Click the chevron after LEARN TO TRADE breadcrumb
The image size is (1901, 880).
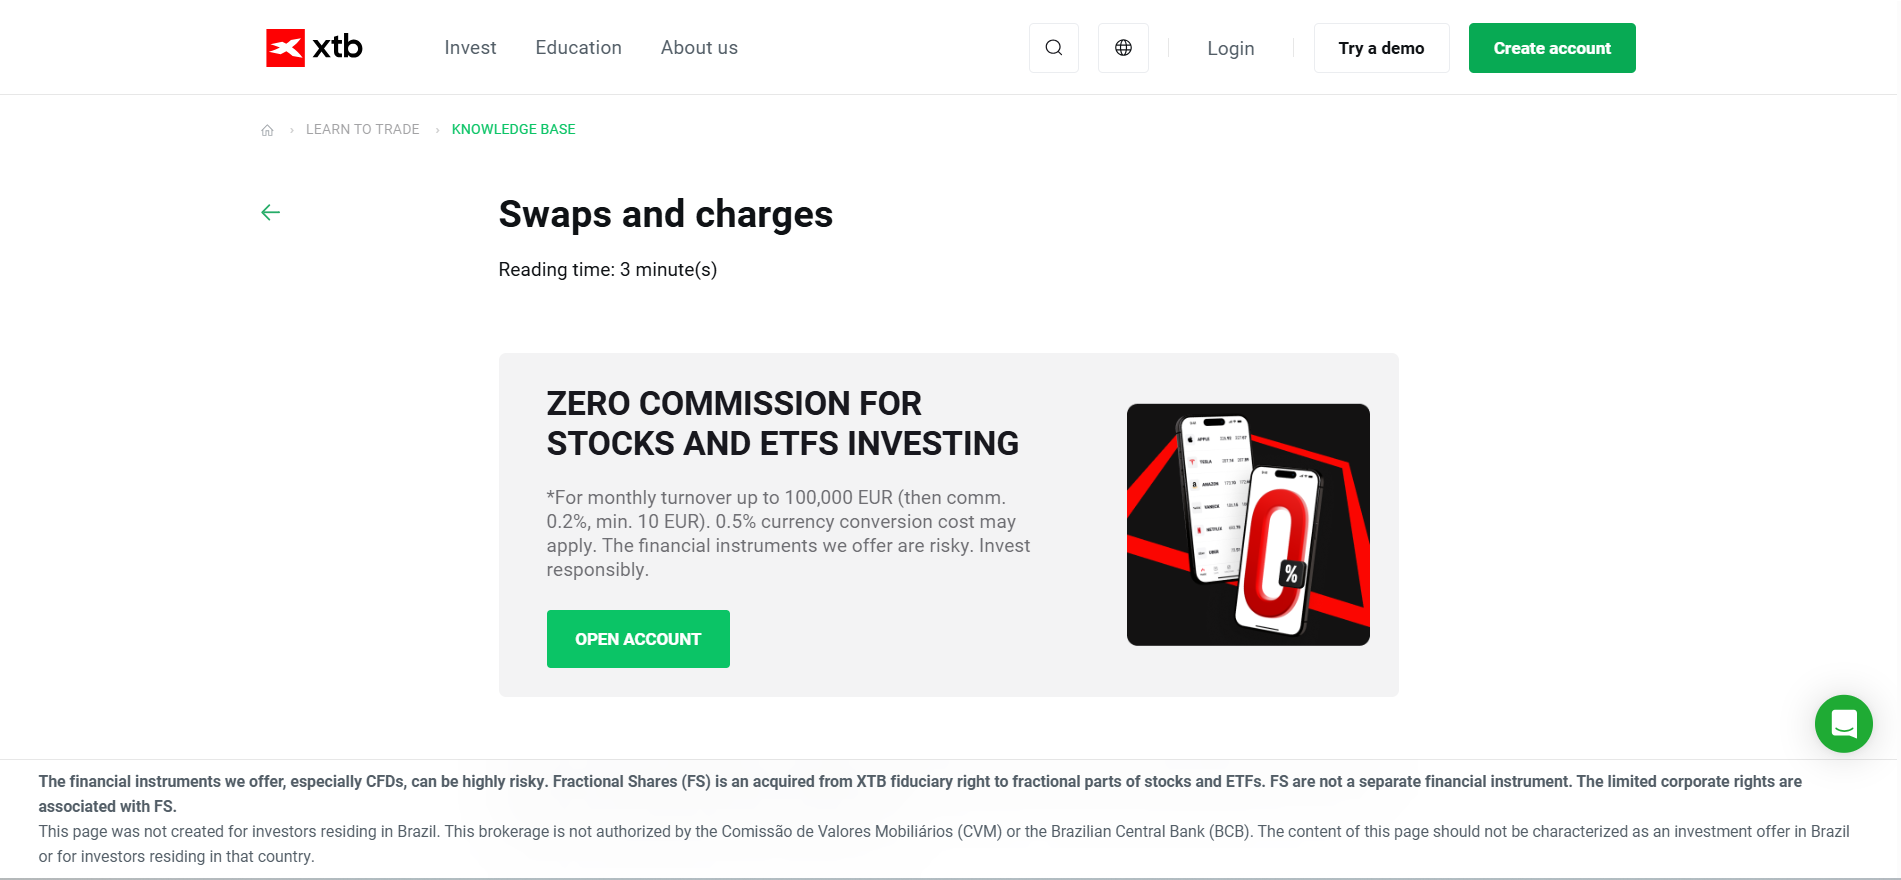[x=437, y=129]
